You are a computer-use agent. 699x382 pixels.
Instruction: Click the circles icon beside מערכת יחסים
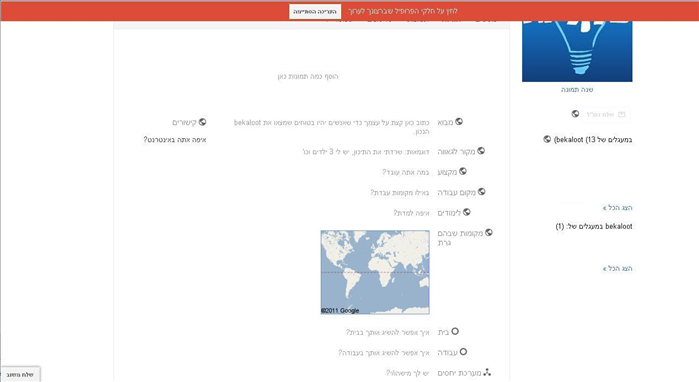[x=487, y=372]
